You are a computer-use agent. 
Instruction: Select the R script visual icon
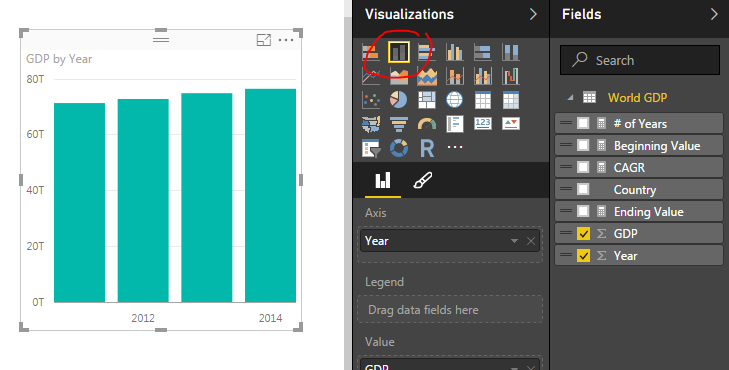(427, 148)
